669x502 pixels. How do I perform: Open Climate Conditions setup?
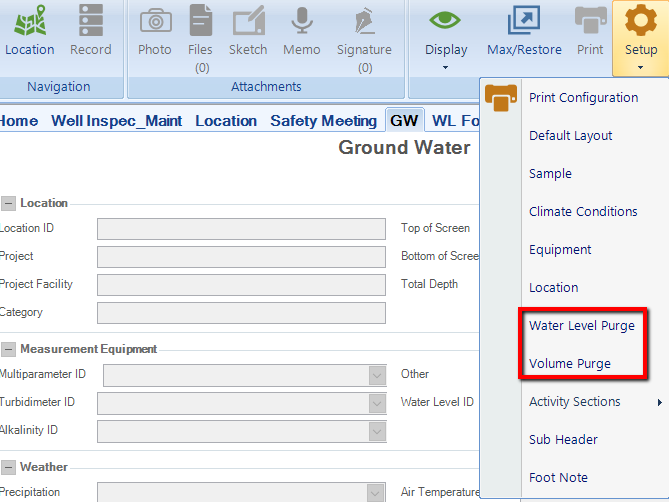[583, 212]
